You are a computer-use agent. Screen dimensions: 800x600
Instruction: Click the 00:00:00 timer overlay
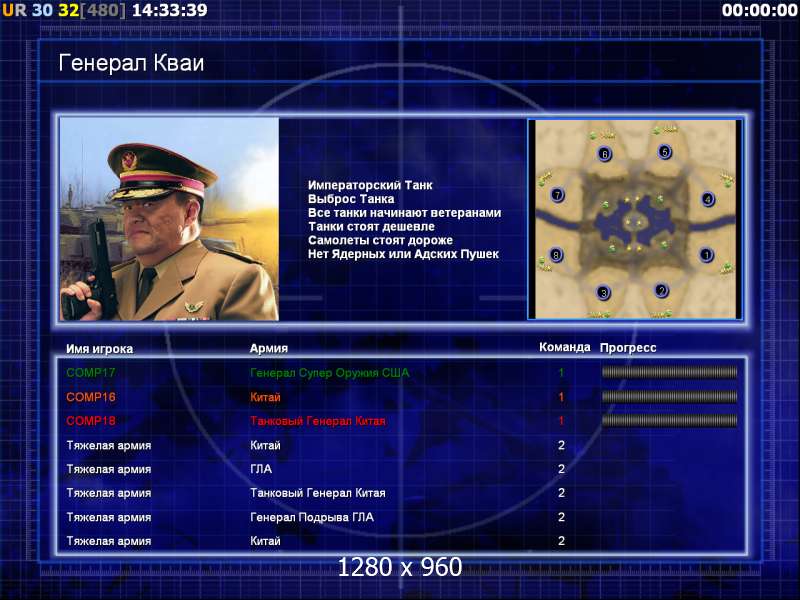click(760, 10)
